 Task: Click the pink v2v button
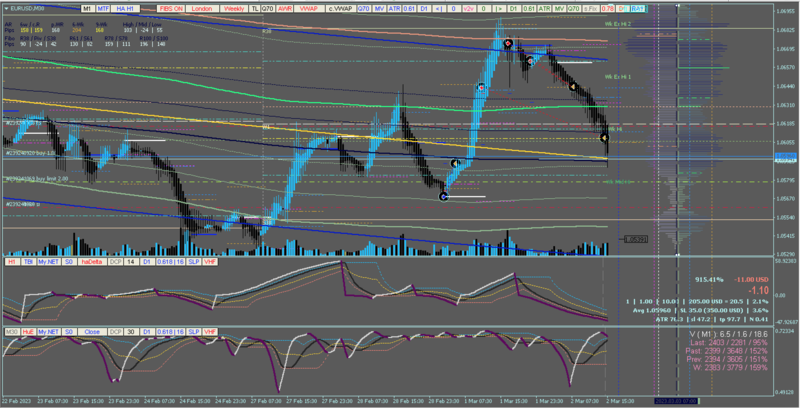pyautogui.click(x=468, y=9)
